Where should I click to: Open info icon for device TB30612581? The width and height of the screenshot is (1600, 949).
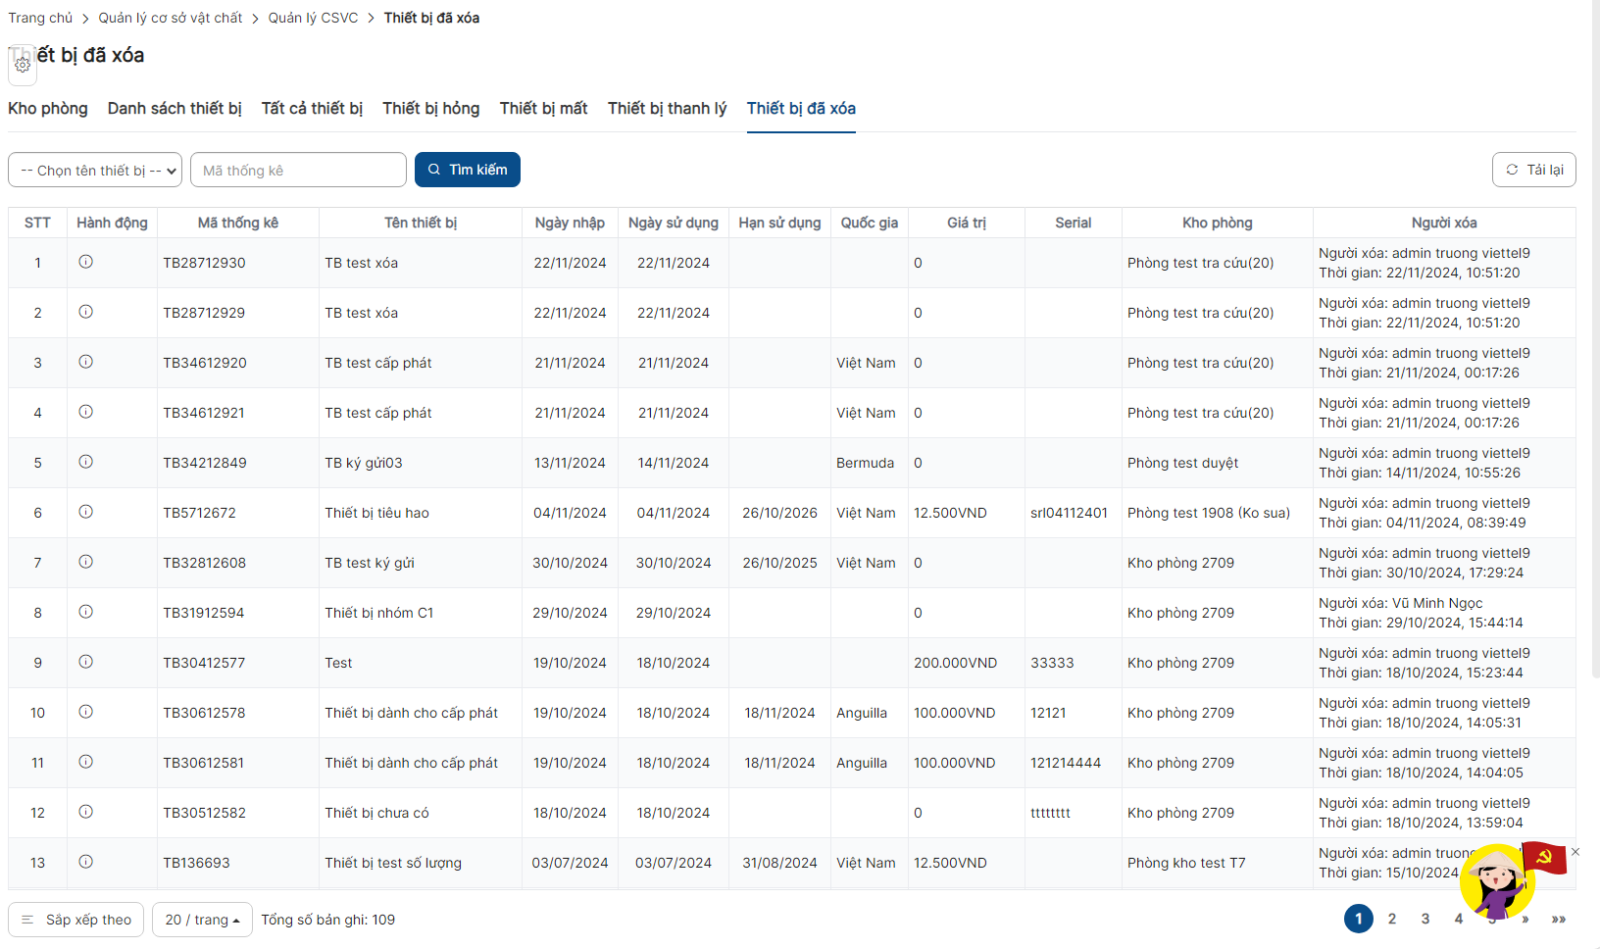86,762
